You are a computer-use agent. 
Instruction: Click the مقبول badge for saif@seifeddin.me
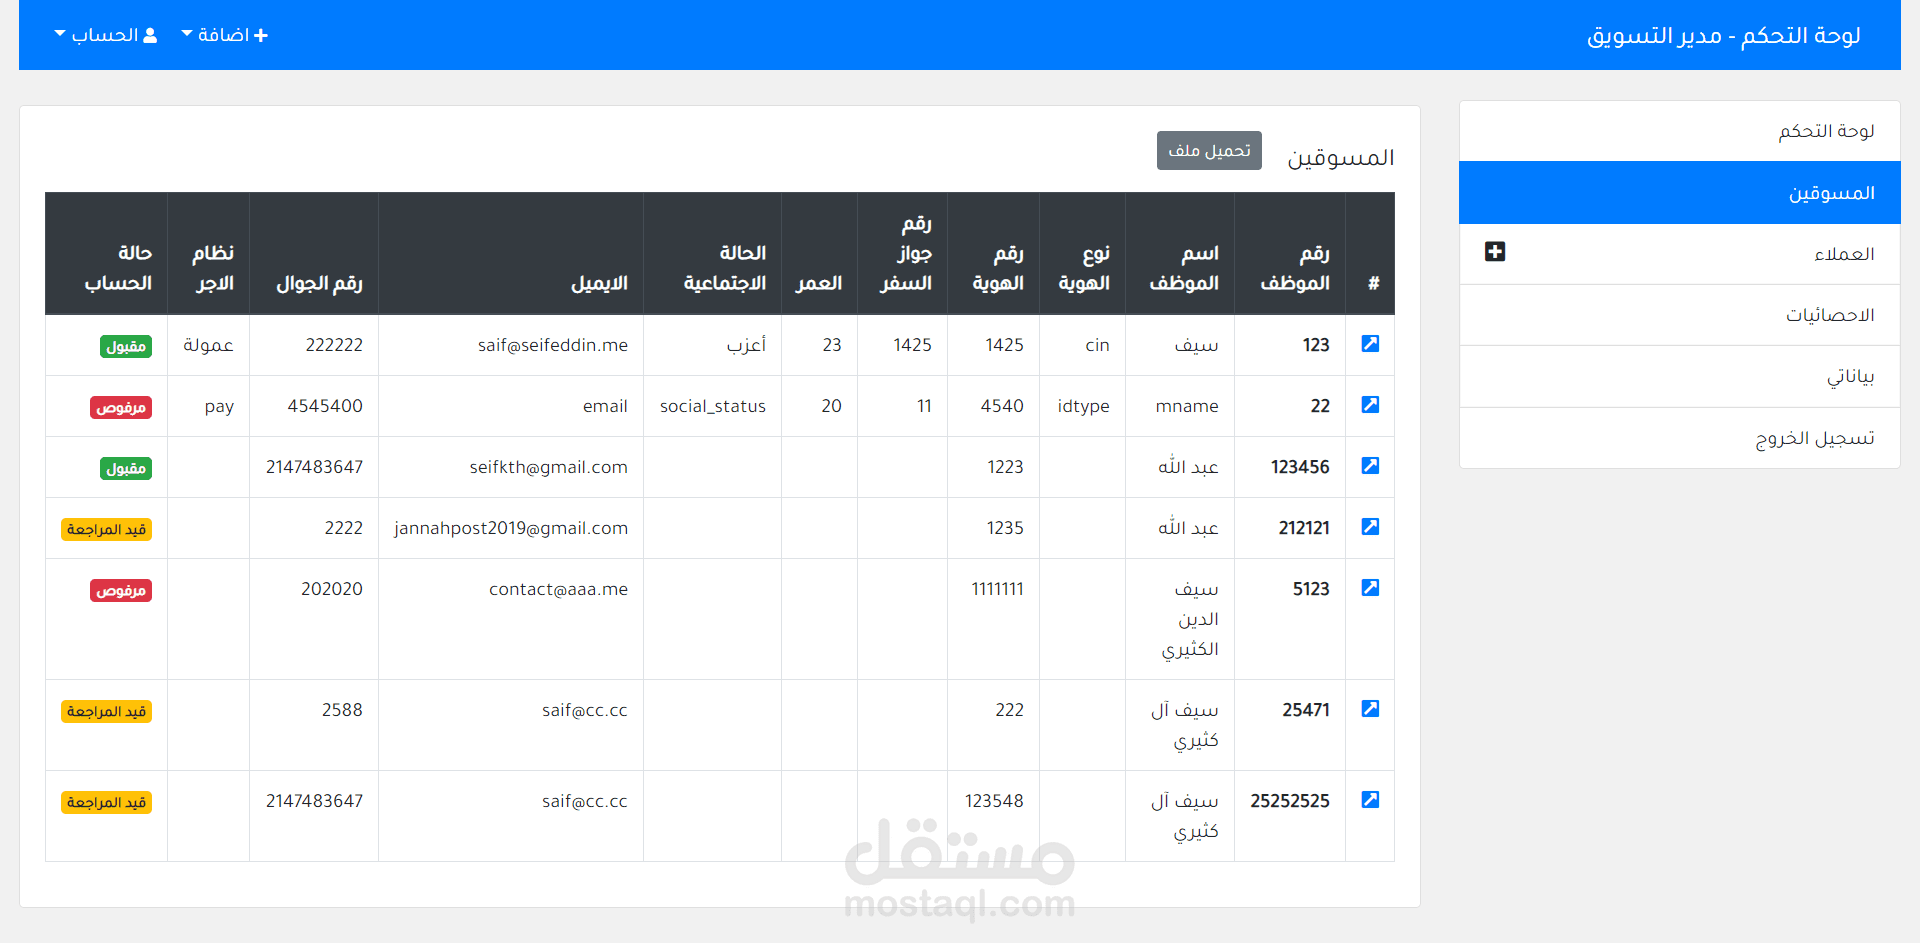click(x=126, y=346)
